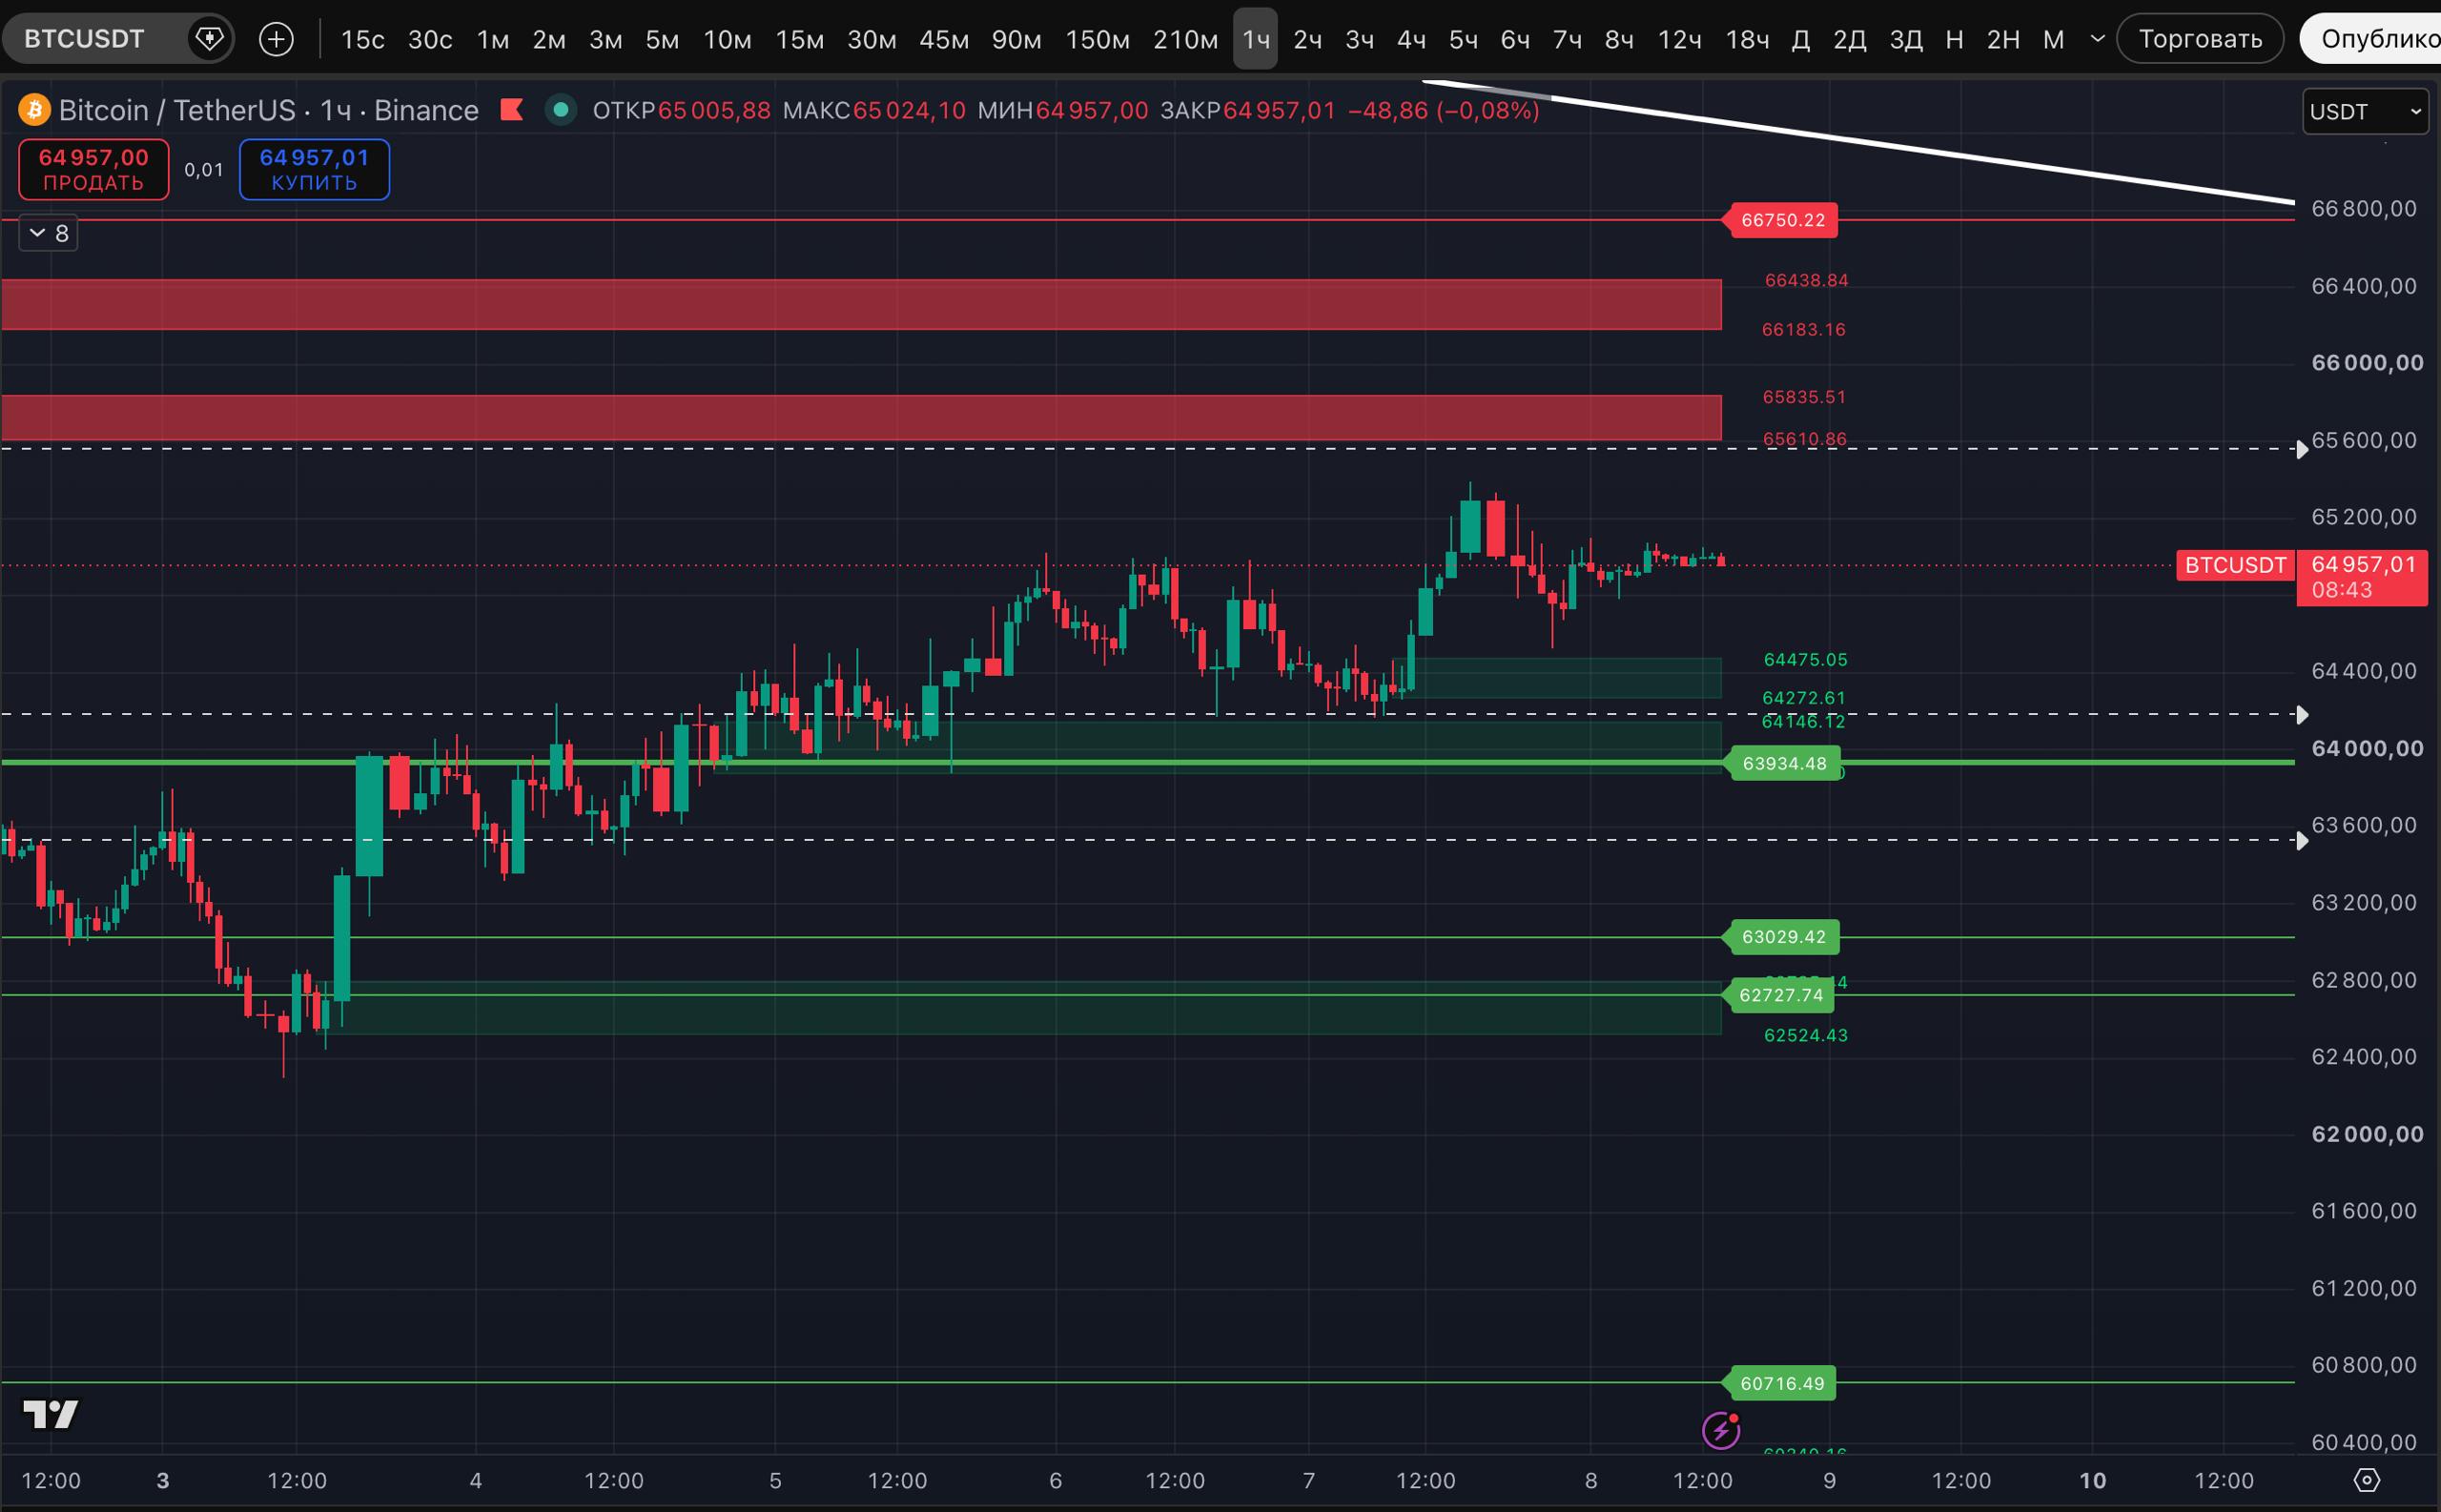Switch to the 2ч timeframe

1308,39
